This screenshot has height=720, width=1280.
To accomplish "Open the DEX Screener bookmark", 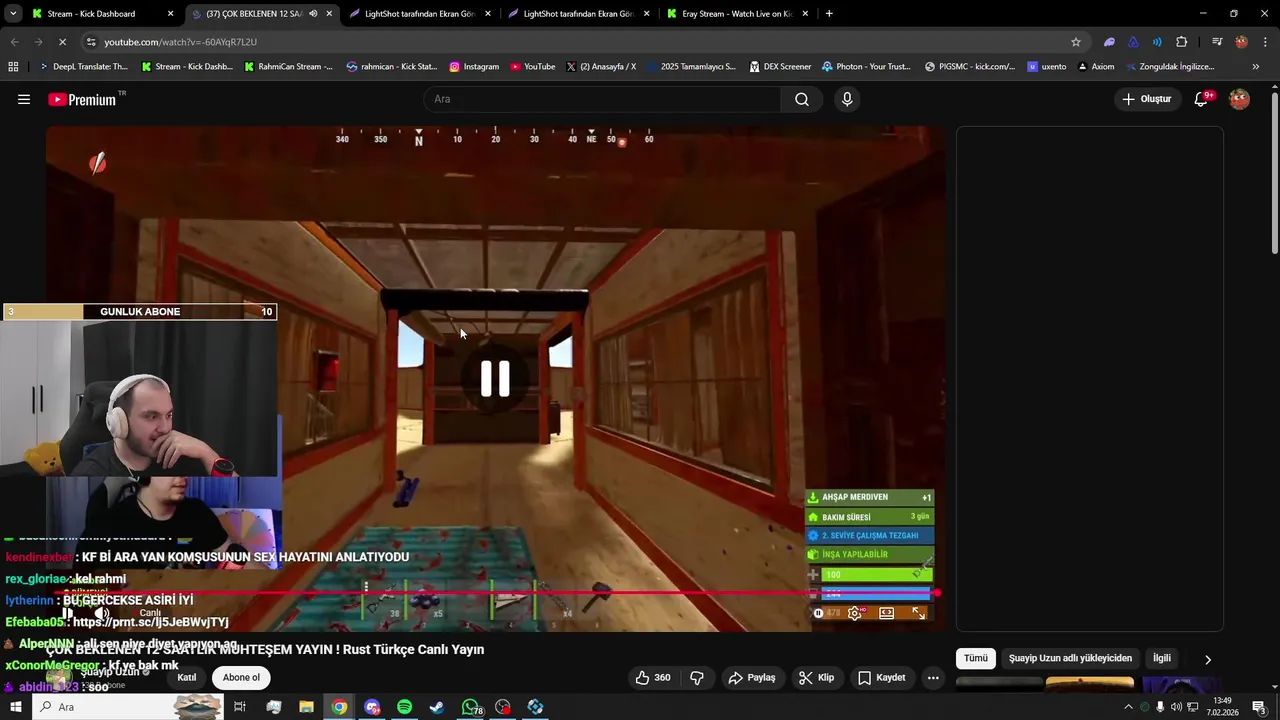I will [780, 67].
